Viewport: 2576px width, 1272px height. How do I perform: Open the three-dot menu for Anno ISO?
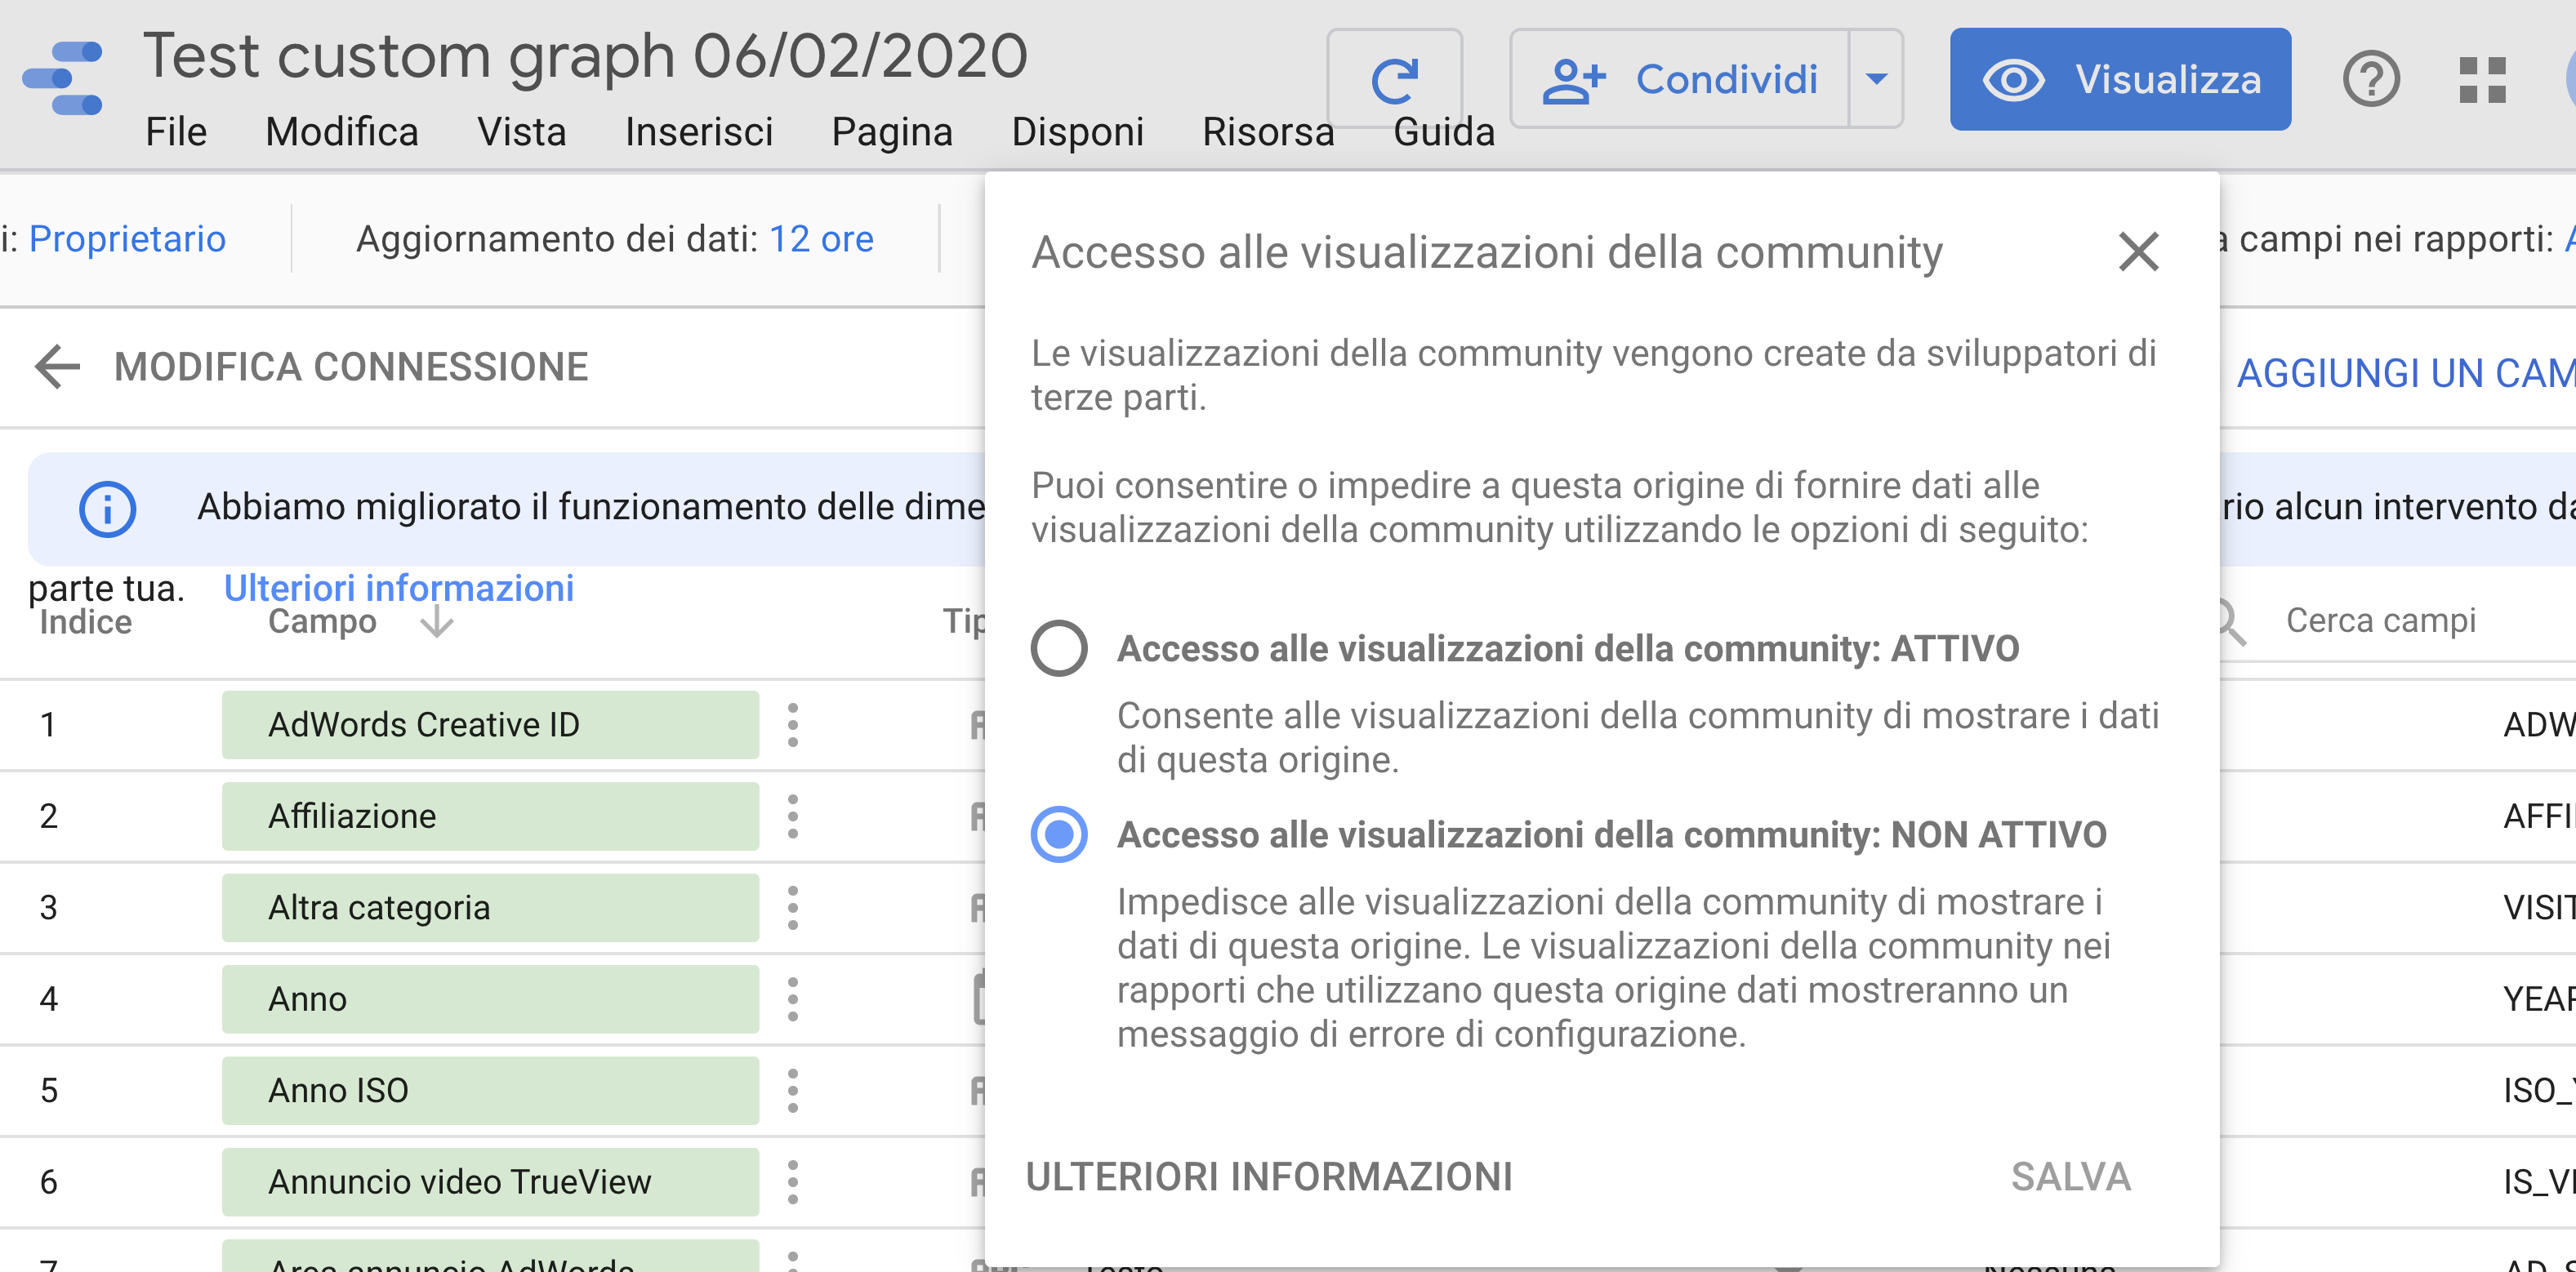[793, 1091]
